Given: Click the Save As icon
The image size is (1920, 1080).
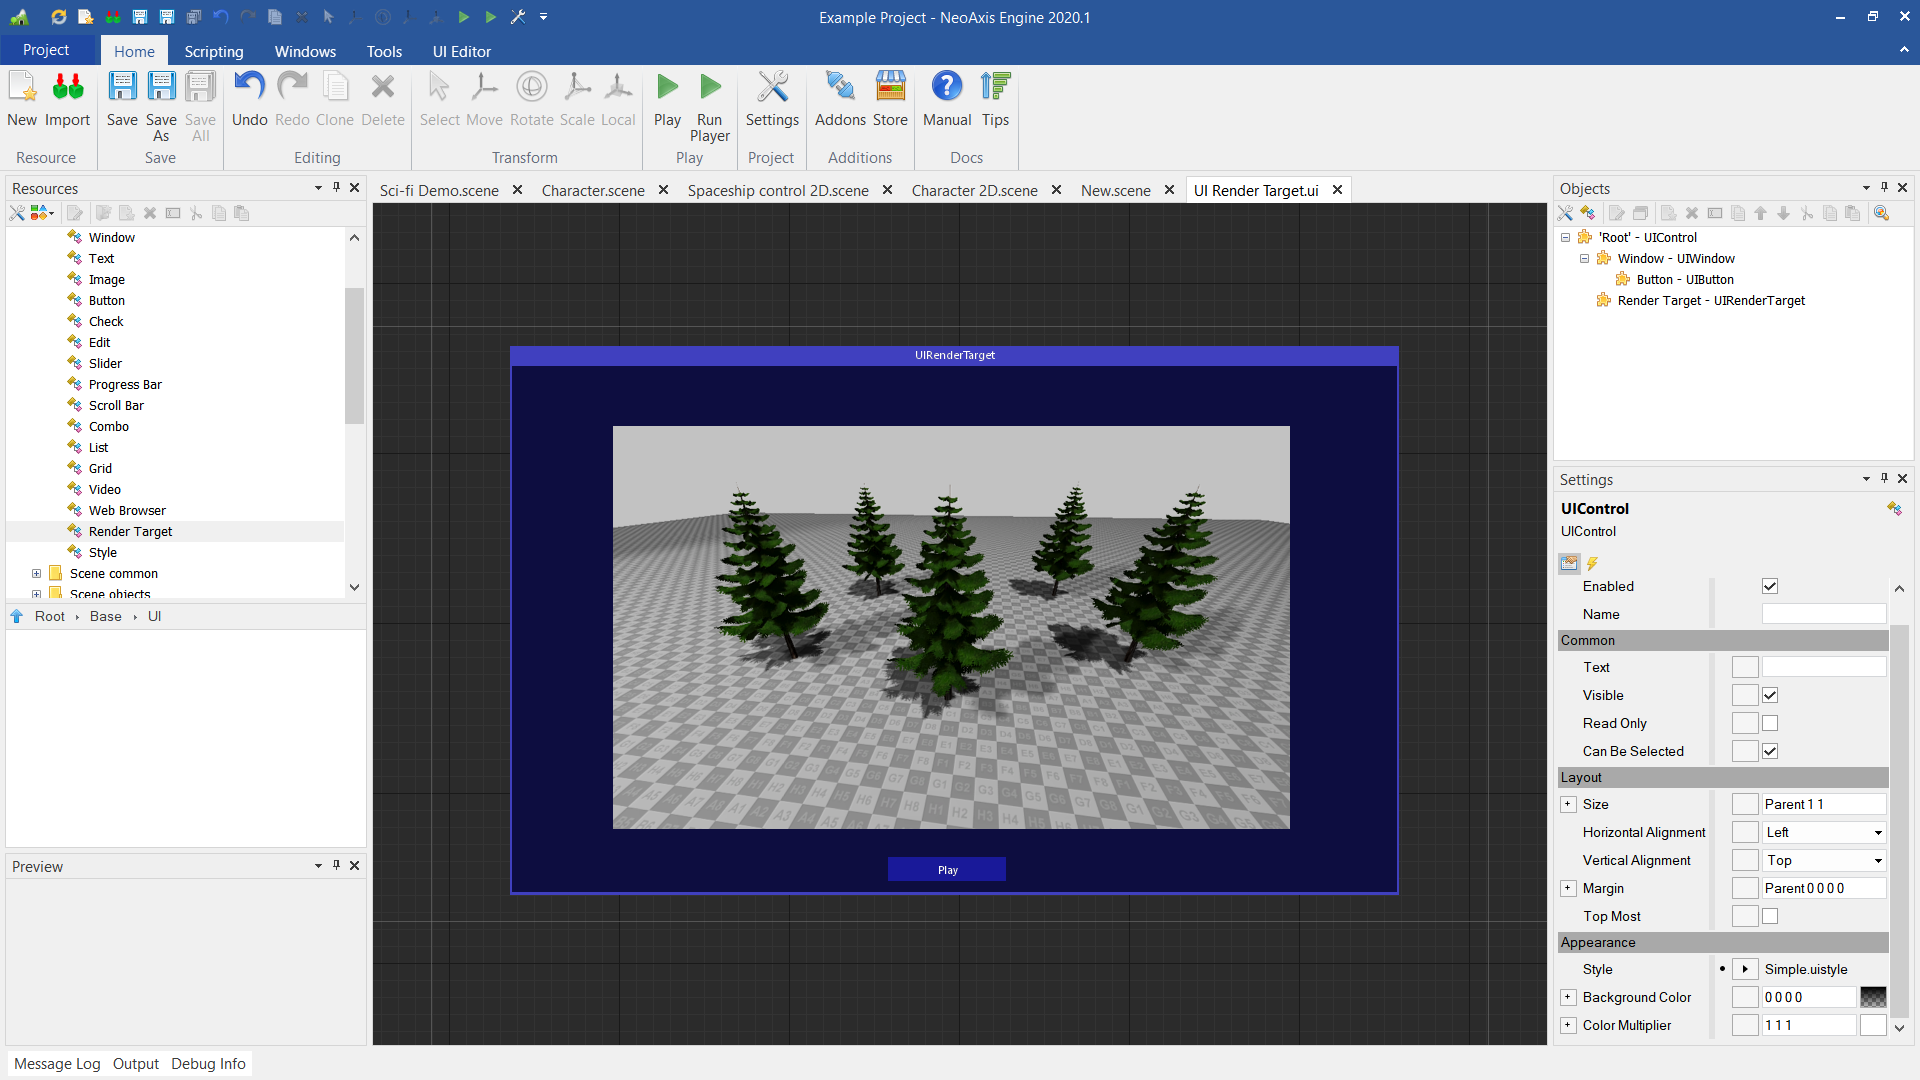Looking at the screenshot, I should 161,88.
